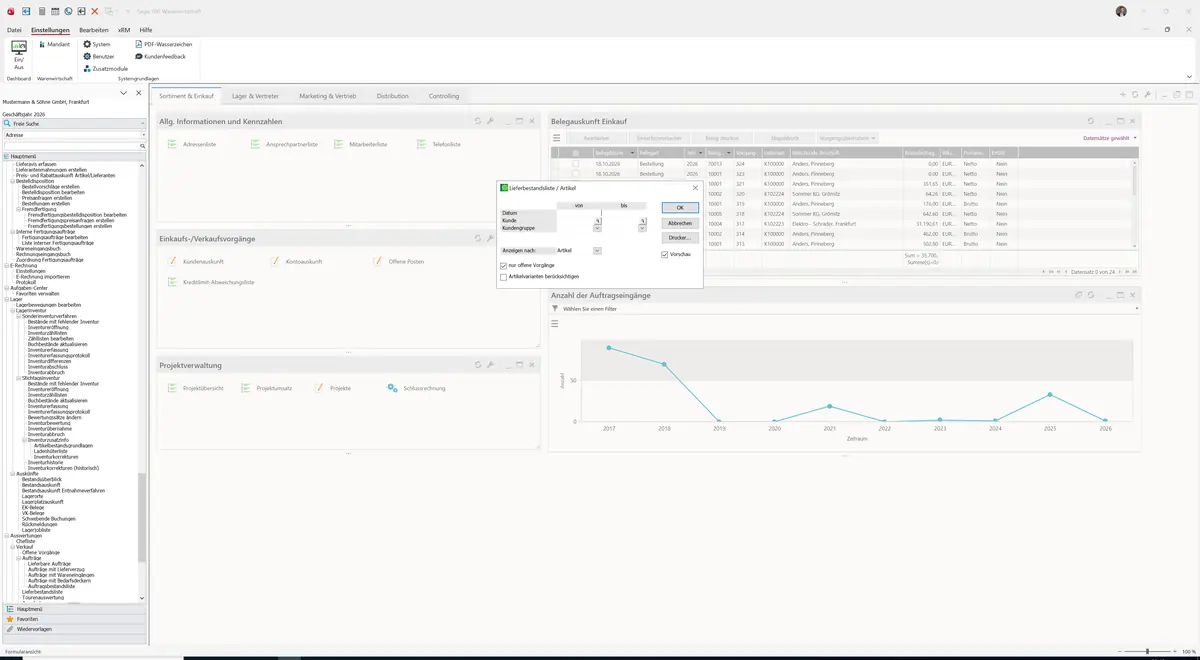Viewport: 1200px width, 660px height.
Task: Enable Artikelvarianten berücksichtigen checkbox
Action: [504, 276]
